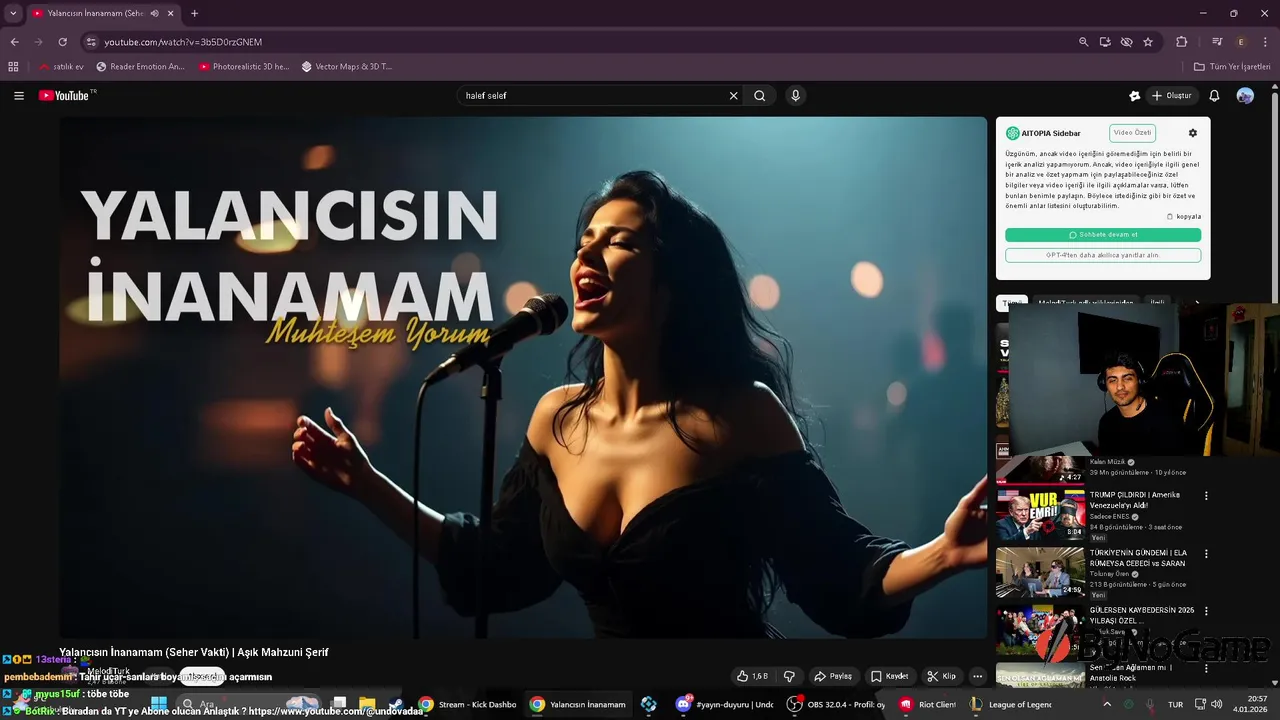Open the Photorealistic 3D bookmark
1280x720 pixels.
coord(244,67)
